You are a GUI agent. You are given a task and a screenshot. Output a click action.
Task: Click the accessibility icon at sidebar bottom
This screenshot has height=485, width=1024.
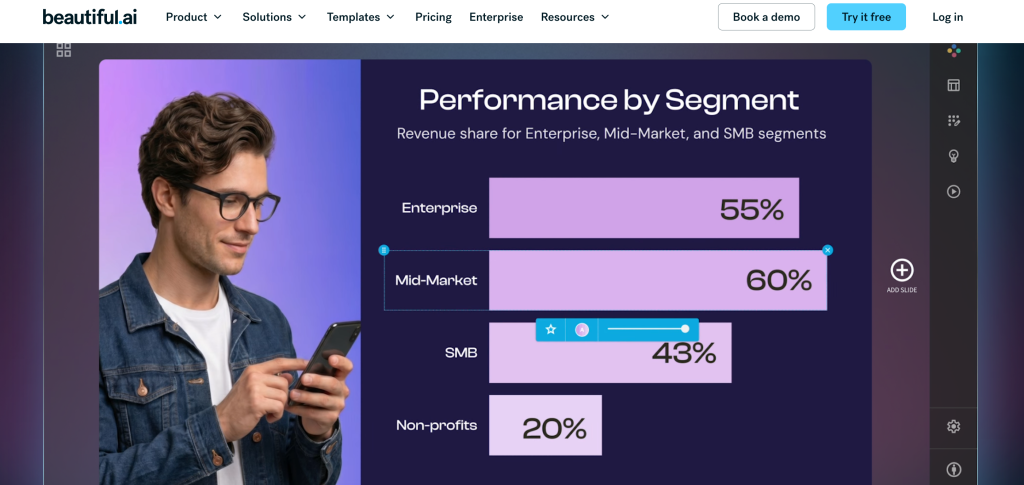coord(953,469)
